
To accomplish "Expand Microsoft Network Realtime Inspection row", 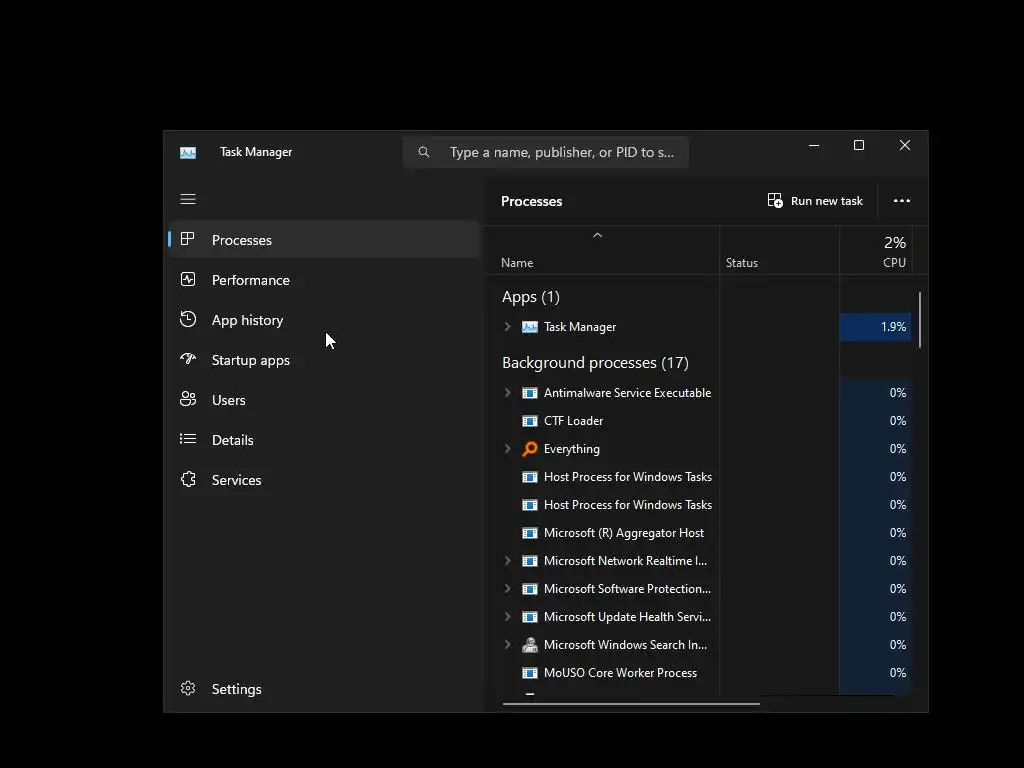I will point(508,561).
